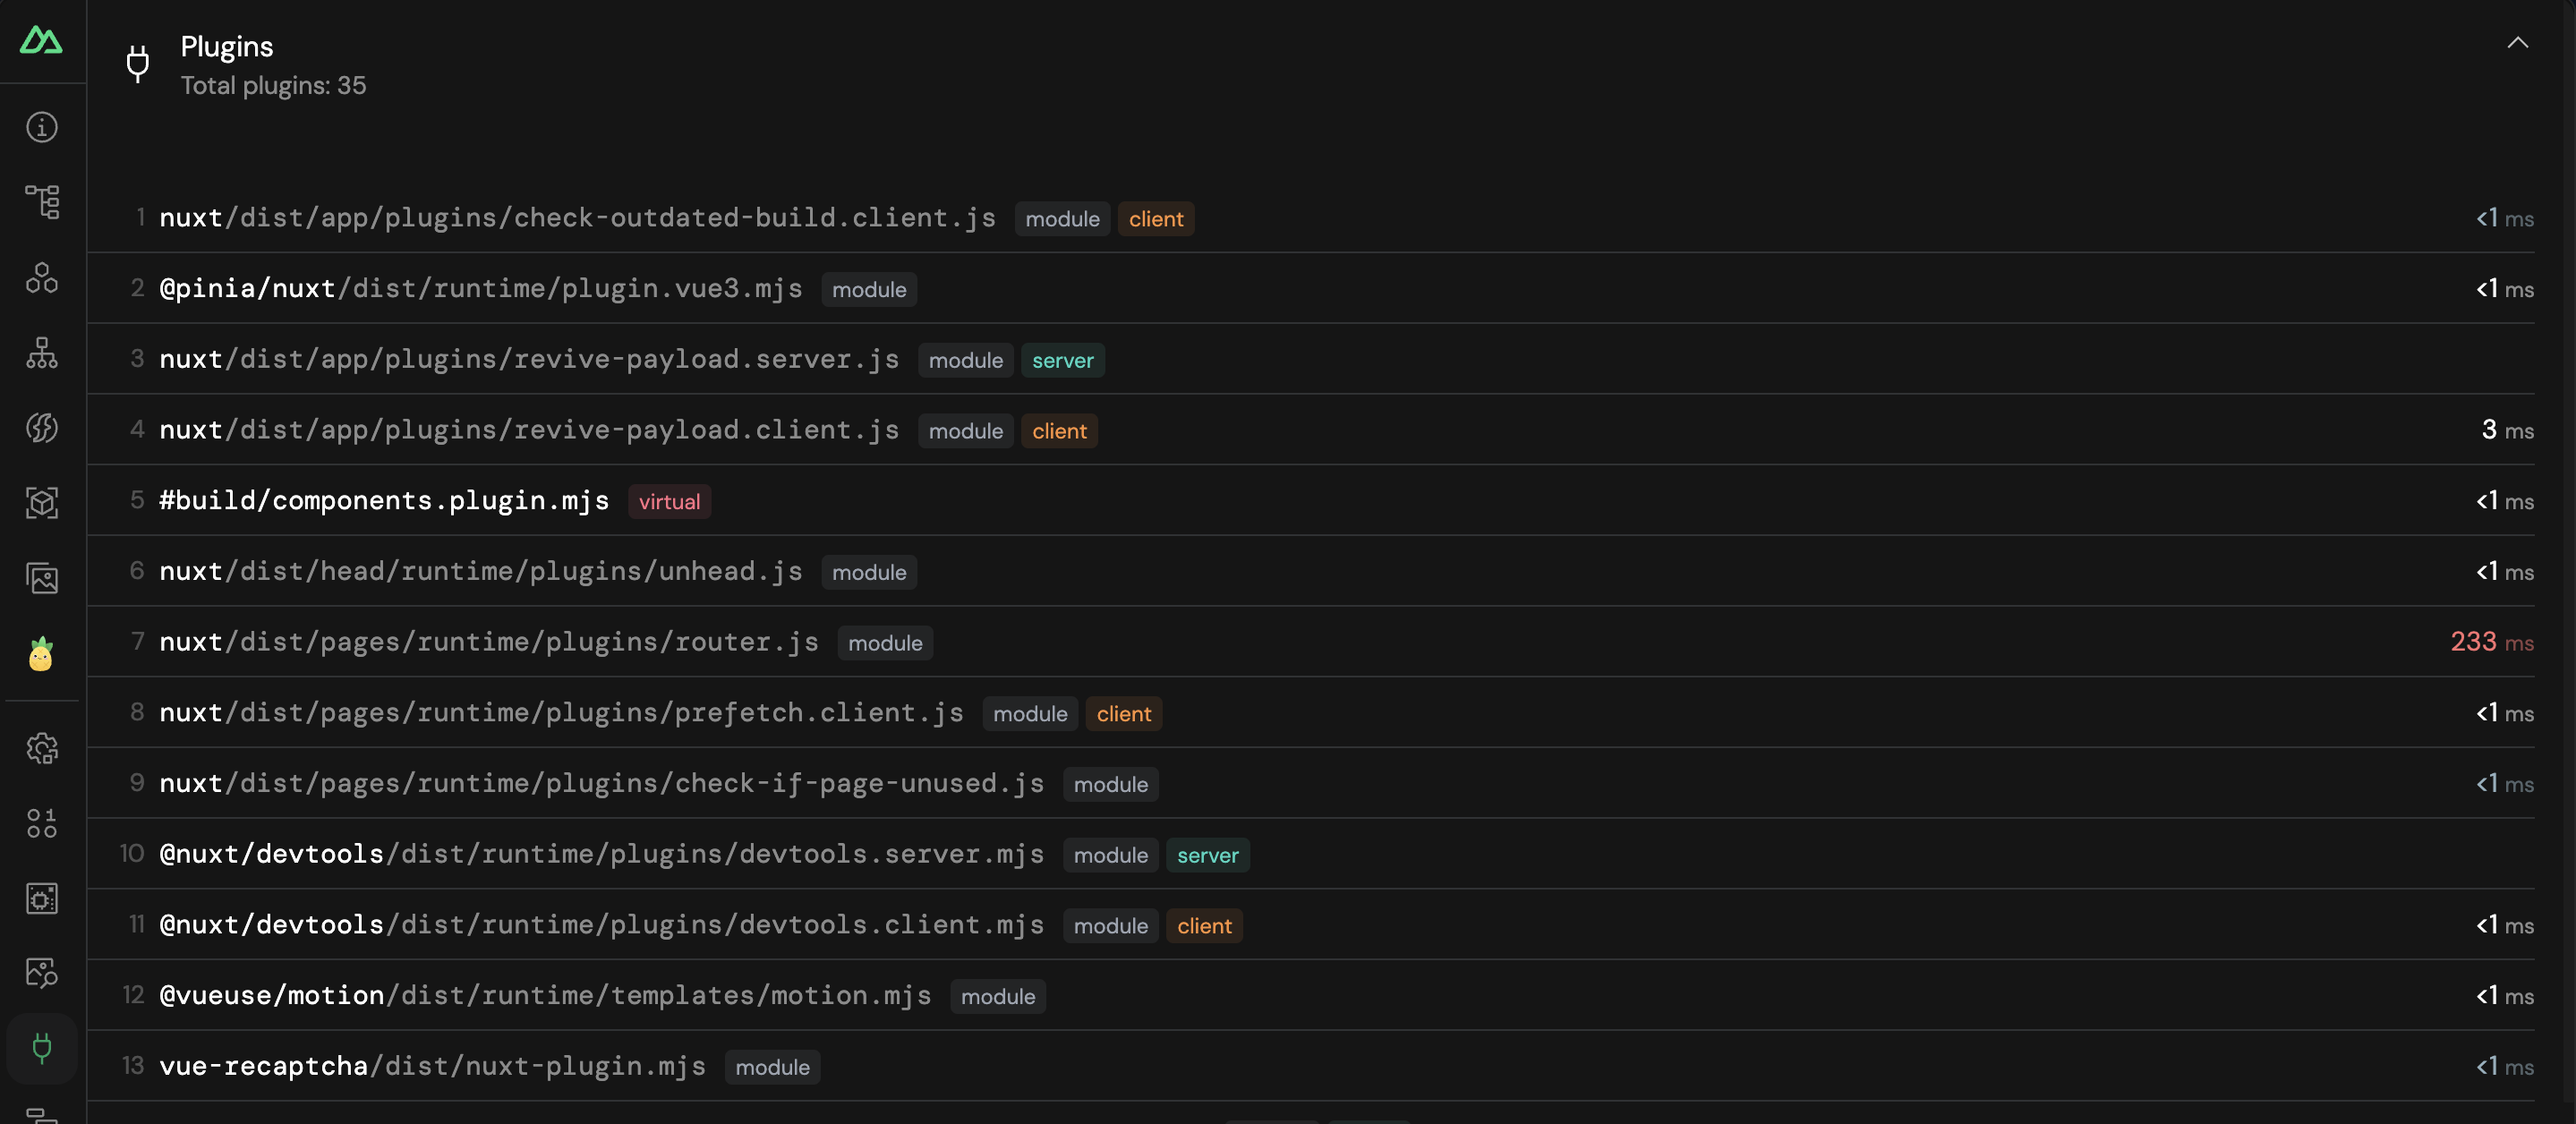Viewport: 2576px width, 1124px height.
Task: Open the Pinia pineapple sidebar icon
Action: tap(41, 653)
